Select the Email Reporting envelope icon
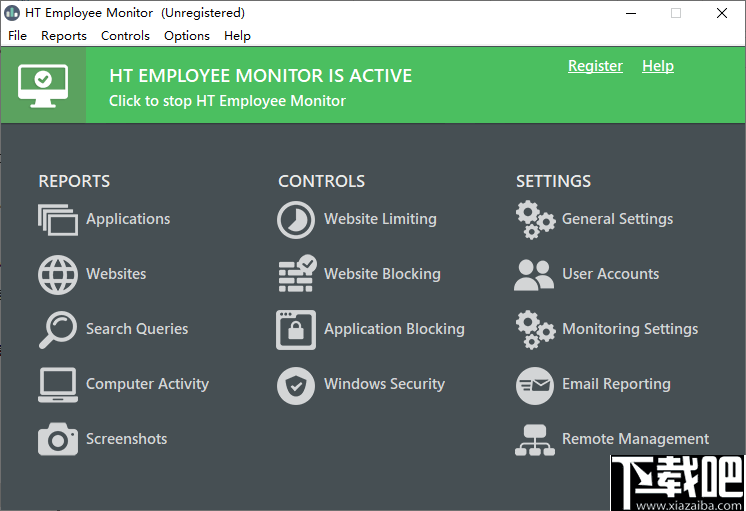This screenshot has height=511, width=746. (x=535, y=385)
